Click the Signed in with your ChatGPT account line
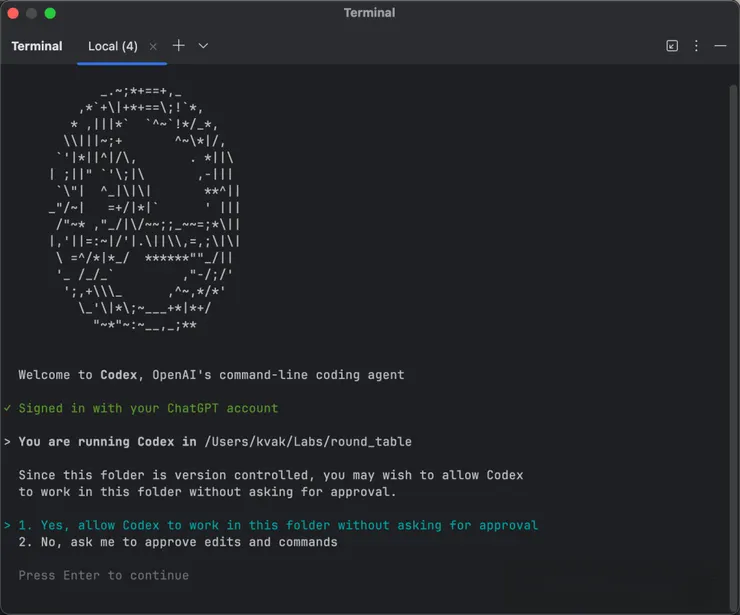Viewport: 740px width, 615px height. tap(148, 408)
